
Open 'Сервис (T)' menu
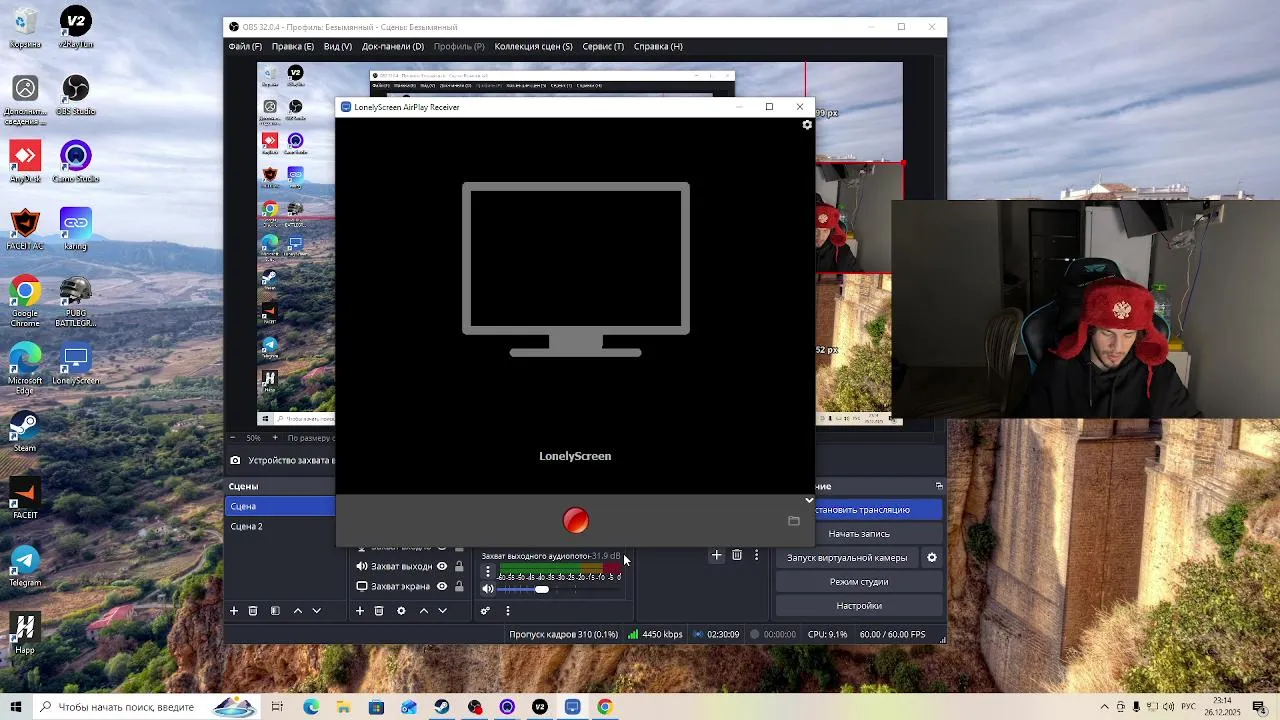pyautogui.click(x=603, y=46)
